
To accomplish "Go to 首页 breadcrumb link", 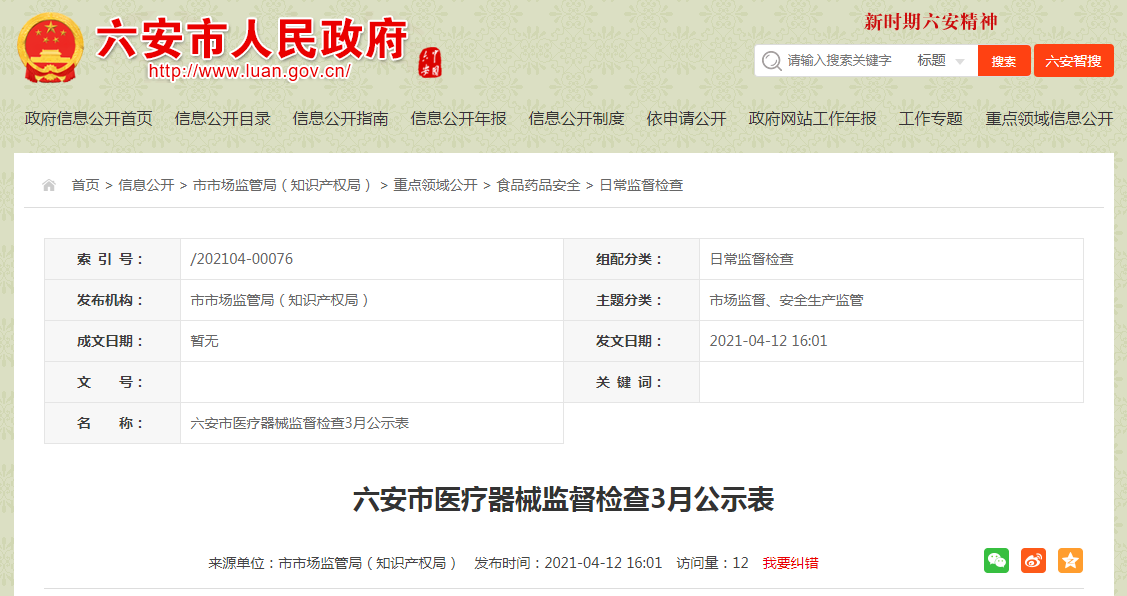I will pyautogui.click(x=86, y=185).
